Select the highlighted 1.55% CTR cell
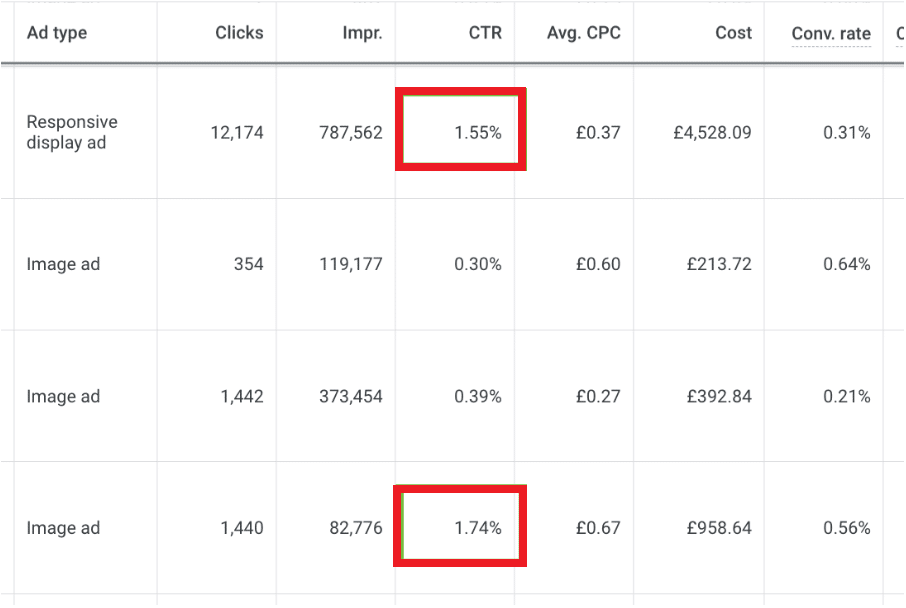 click(461, 129)
